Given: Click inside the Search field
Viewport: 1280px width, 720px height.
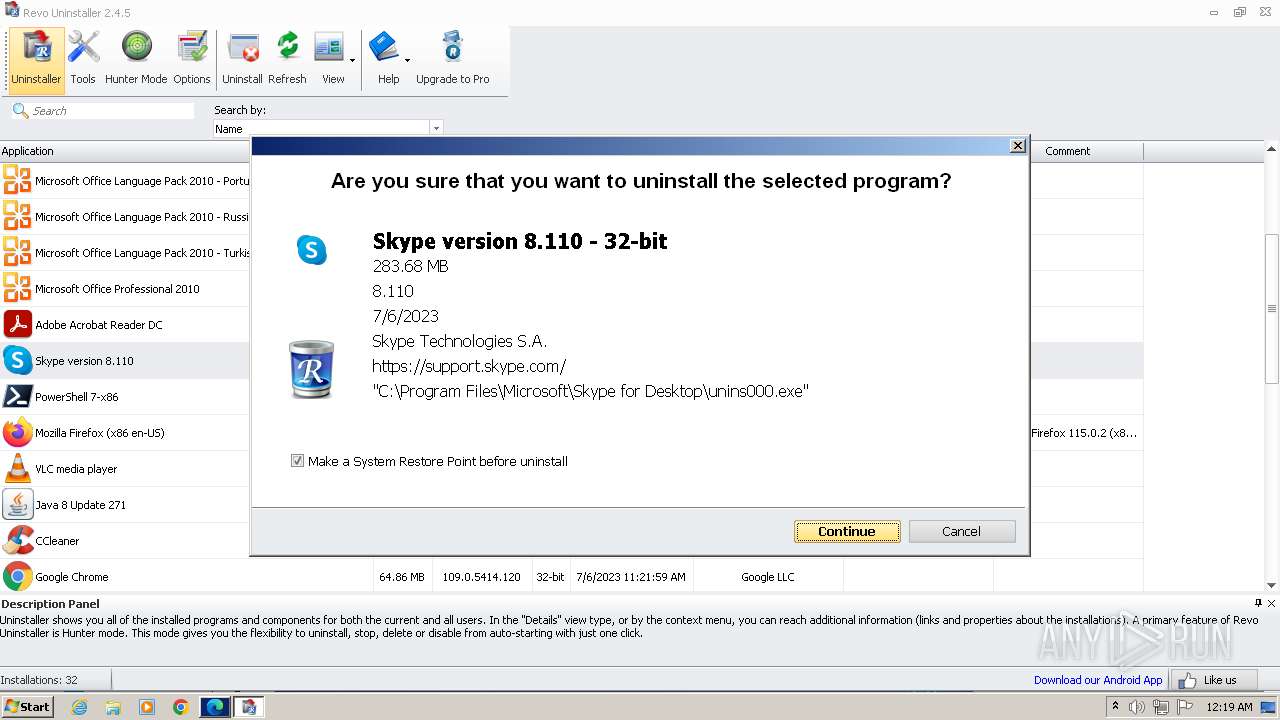Looking at the screenshot, I should pos(112,111).
